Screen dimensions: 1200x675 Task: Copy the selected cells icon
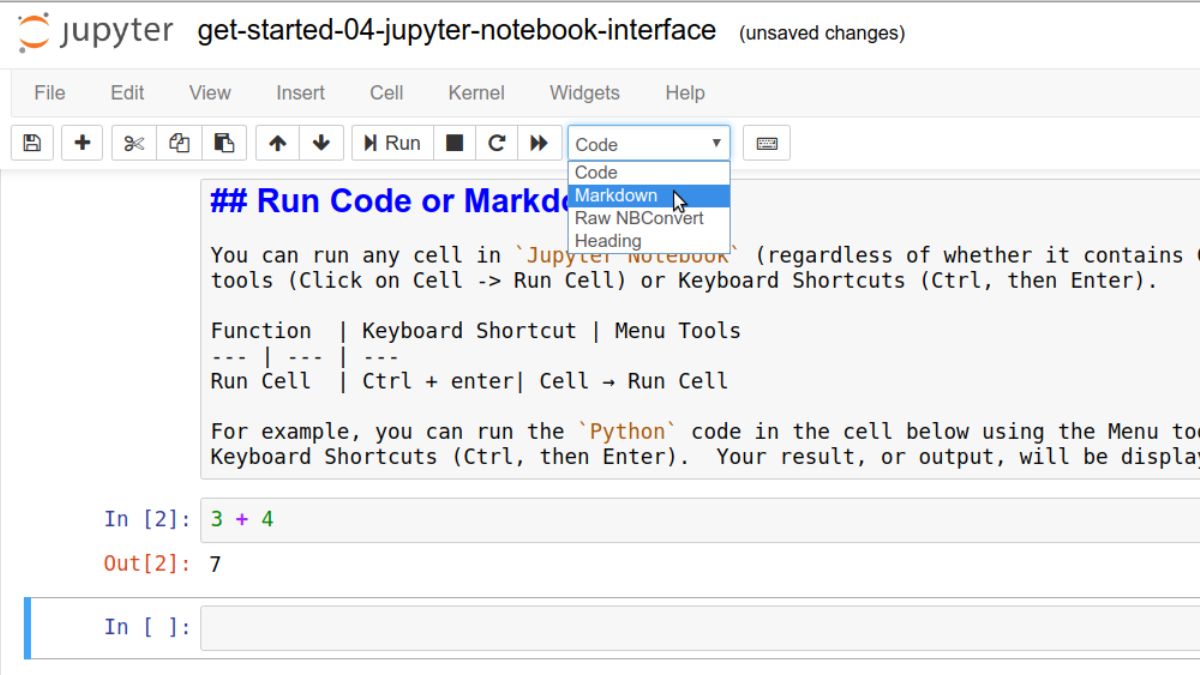tap(179, 143)
